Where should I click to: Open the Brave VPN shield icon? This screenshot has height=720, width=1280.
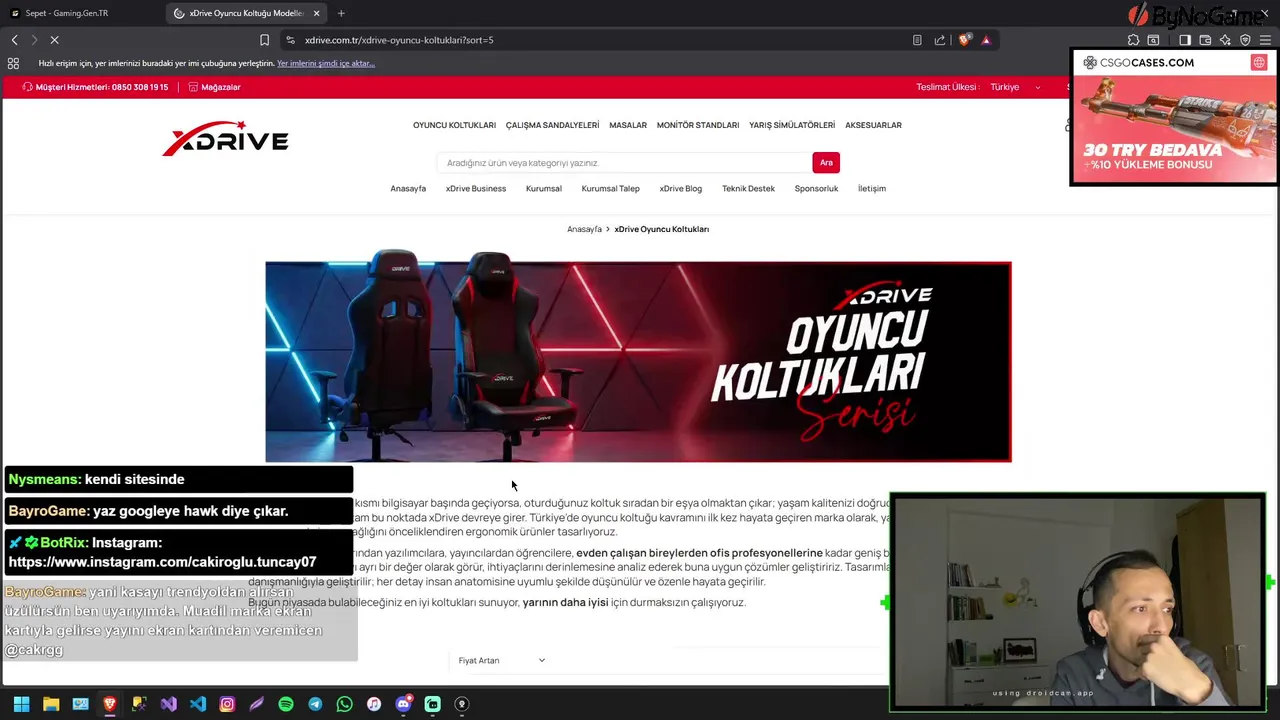point(1245,40)
